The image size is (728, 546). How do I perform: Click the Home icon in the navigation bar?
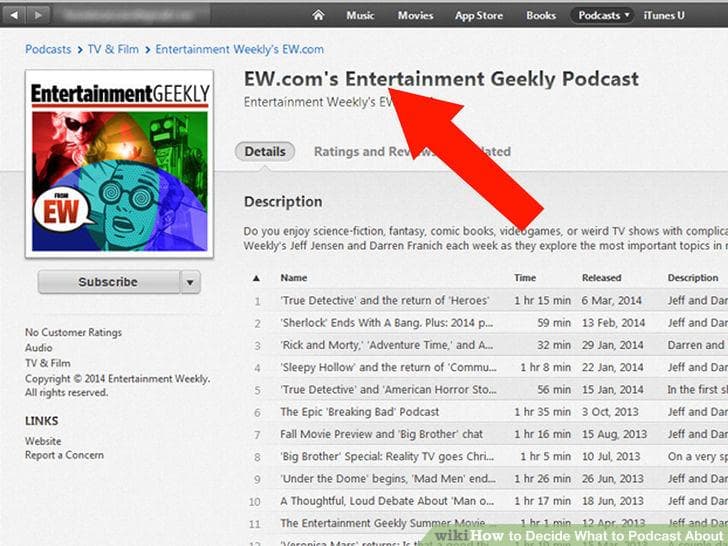pos(319,15)
